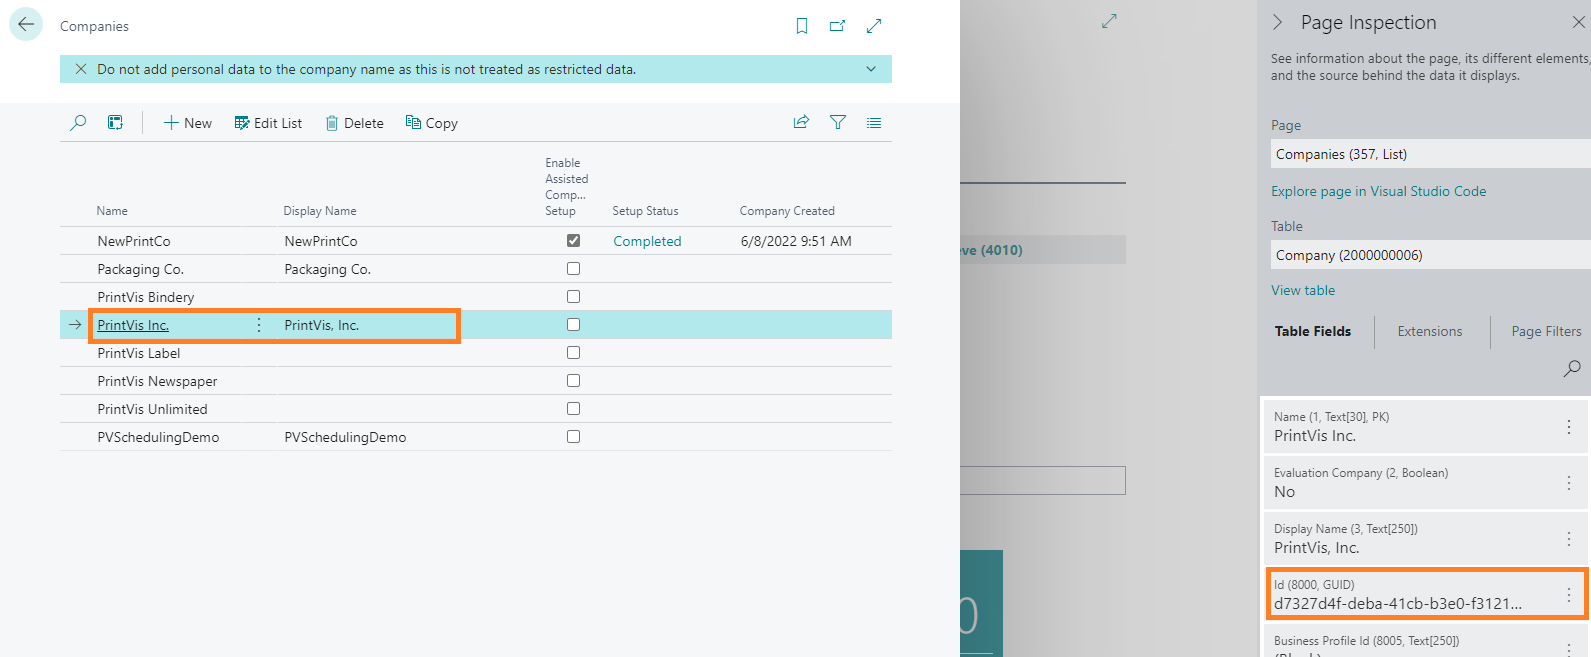Click the share icon in list toolbar
This screenshot has width=1591, height=657.
[x=801, y=122]
